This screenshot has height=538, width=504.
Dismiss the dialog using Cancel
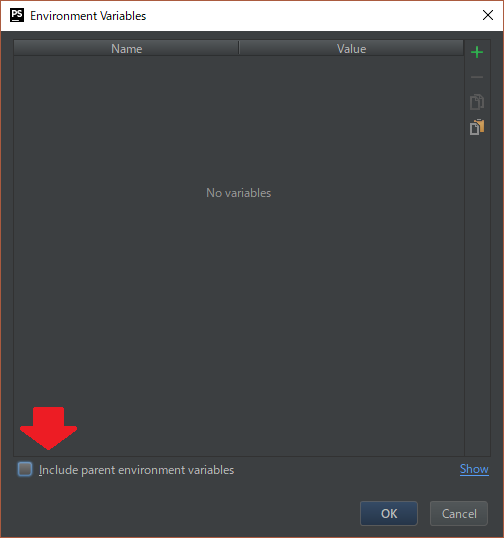tap(459, 514)
